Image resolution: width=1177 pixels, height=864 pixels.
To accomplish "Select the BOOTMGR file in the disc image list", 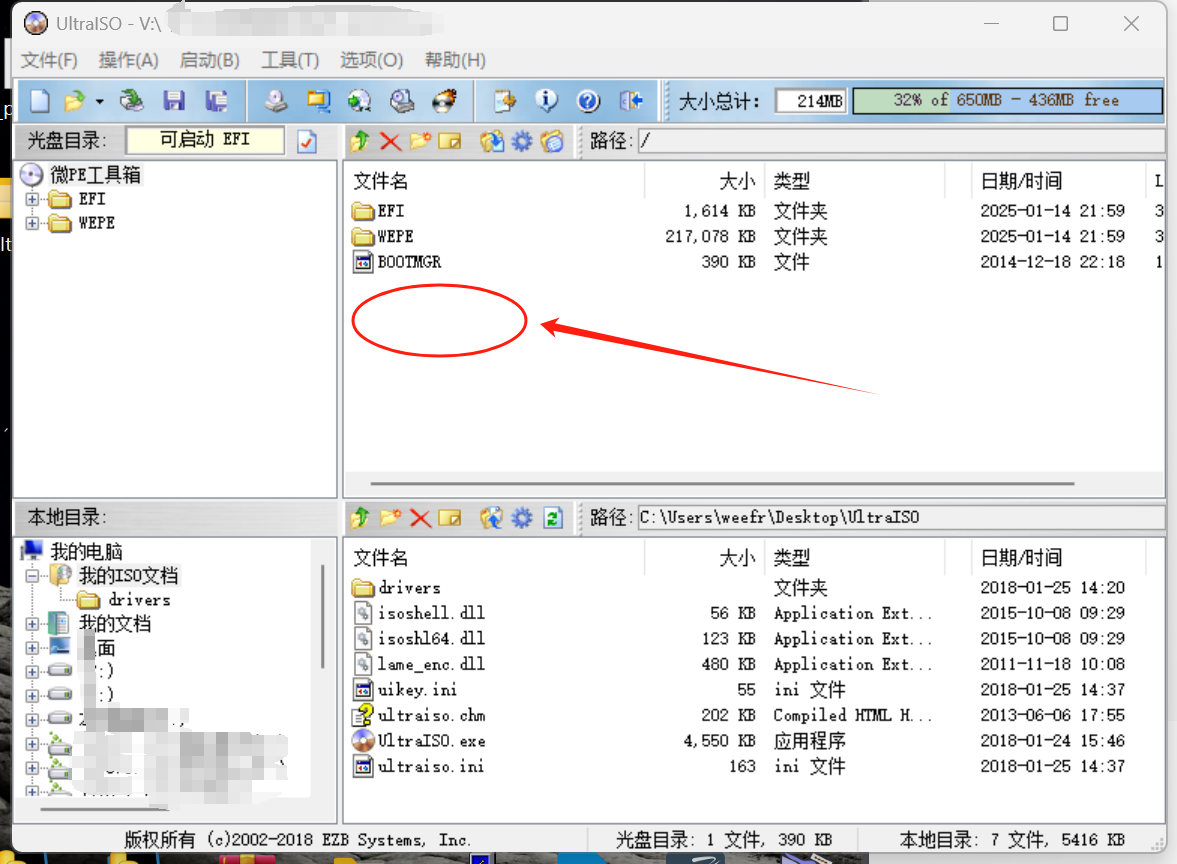I will click(x=409, y=262).
